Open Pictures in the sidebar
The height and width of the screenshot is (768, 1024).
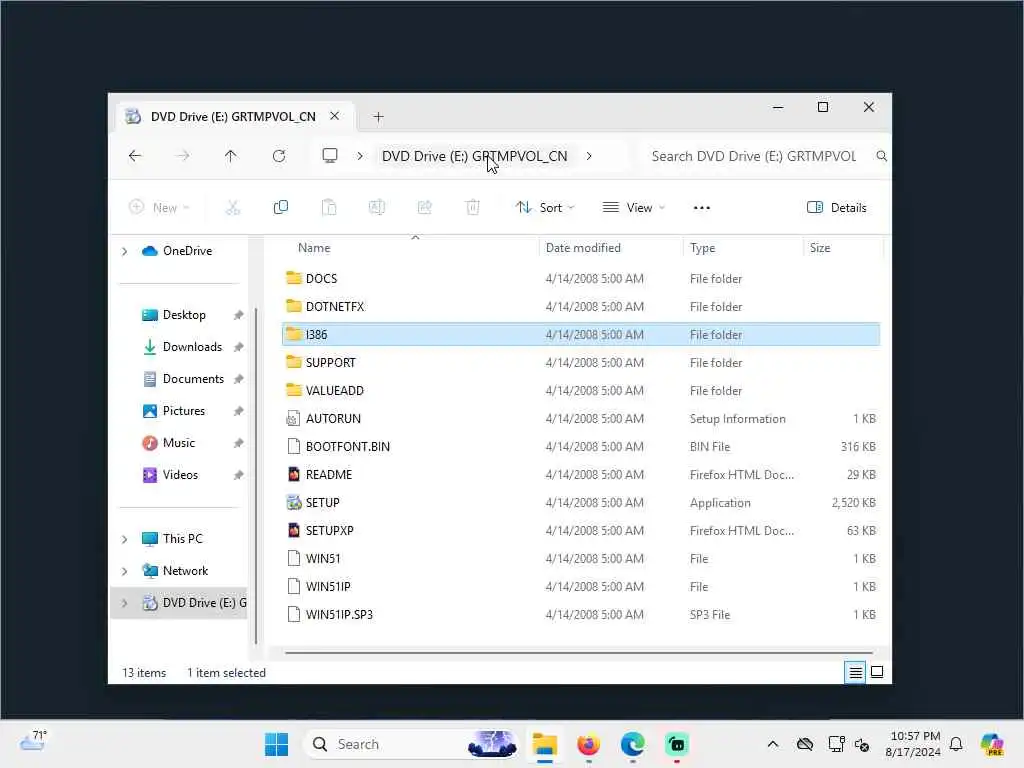tap(184, 411)
